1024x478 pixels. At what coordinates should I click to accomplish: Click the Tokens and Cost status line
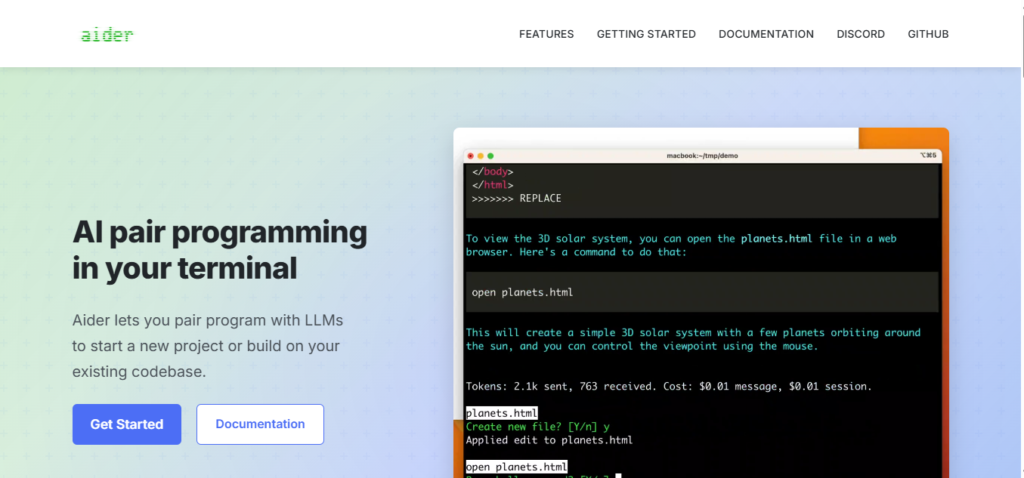click(669, 386)
